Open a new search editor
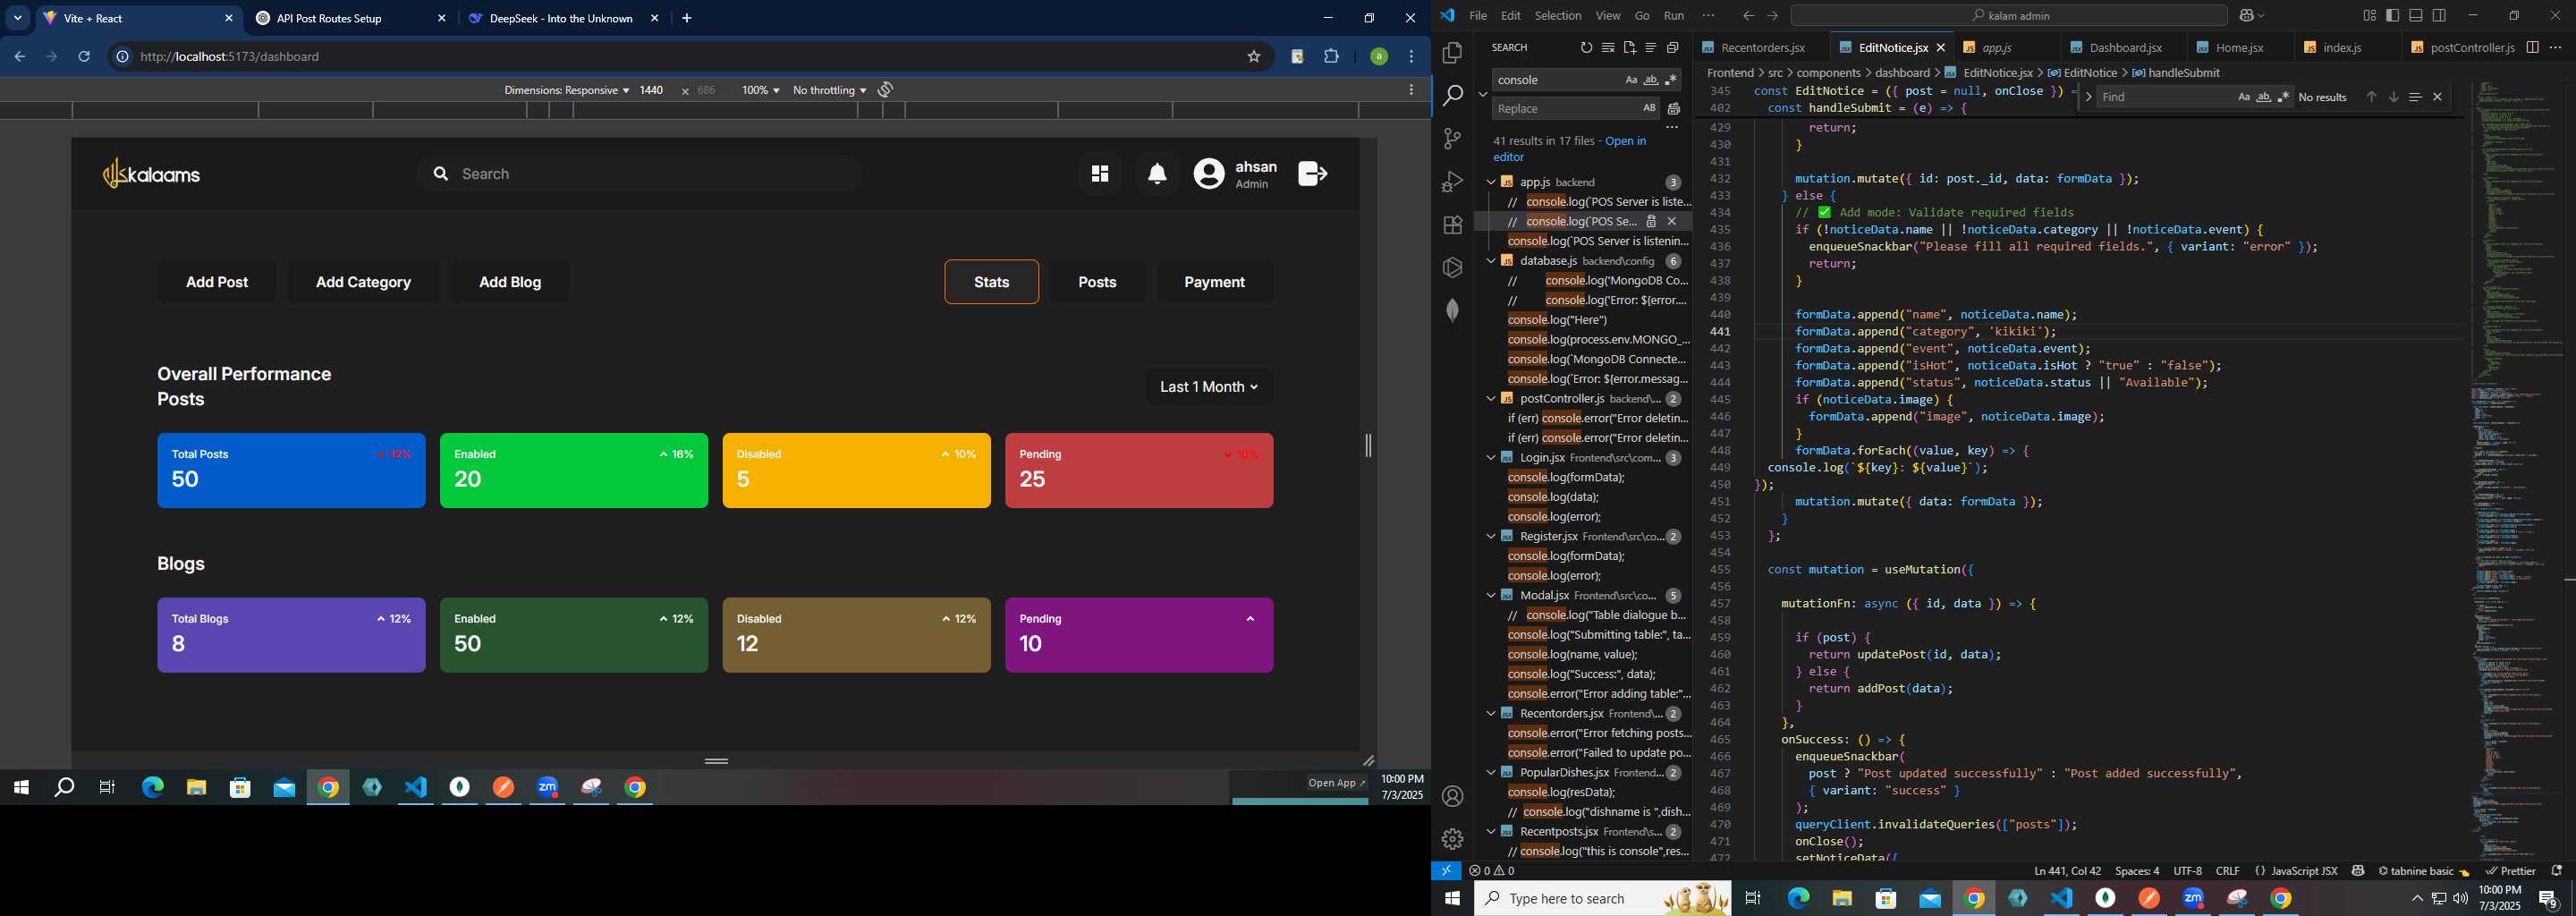The height and width of the screenshot is (916, 2576). pyautogui.click(x=1629, y=48)
